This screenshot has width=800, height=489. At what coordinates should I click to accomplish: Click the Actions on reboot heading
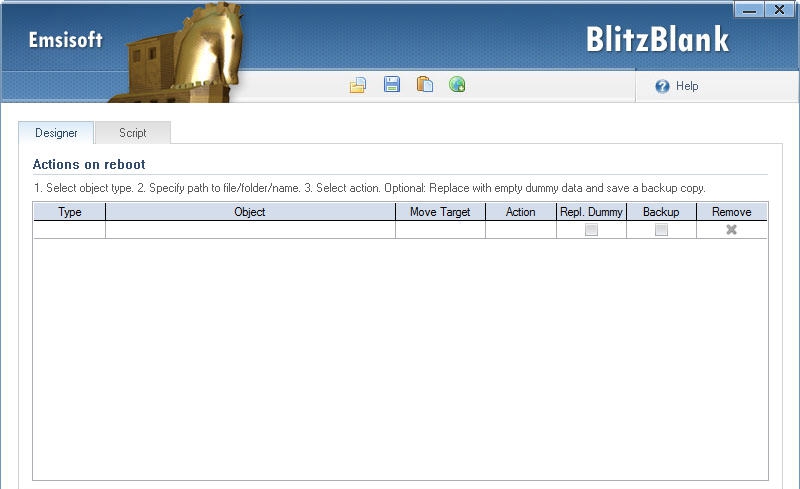[x=89, y=164]
